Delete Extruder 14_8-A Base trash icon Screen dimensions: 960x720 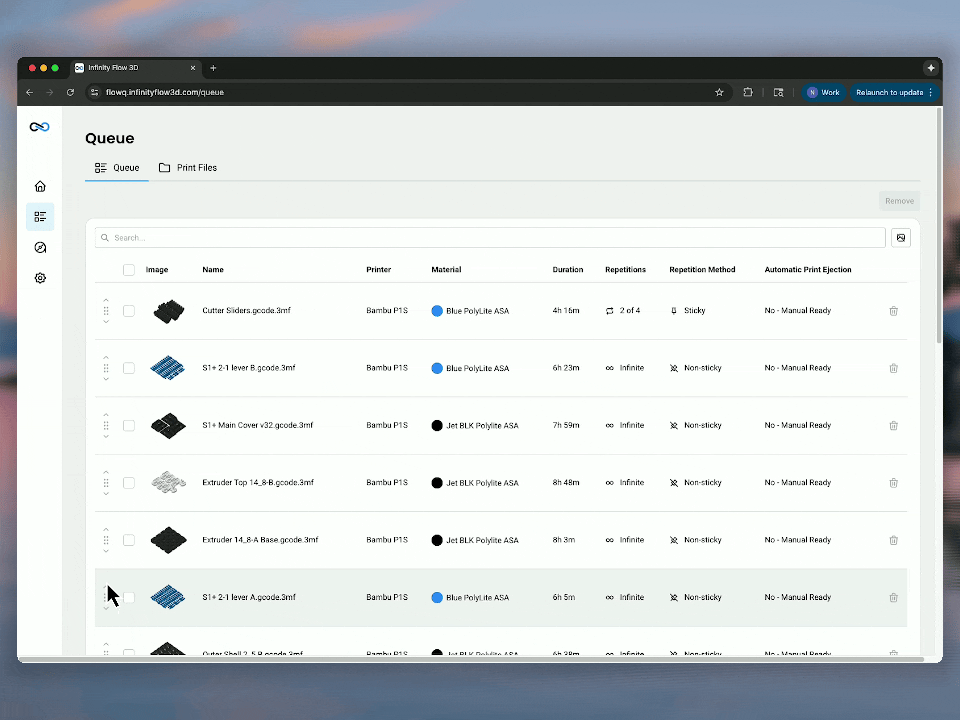pyautogui.click(x=893, y=540)
